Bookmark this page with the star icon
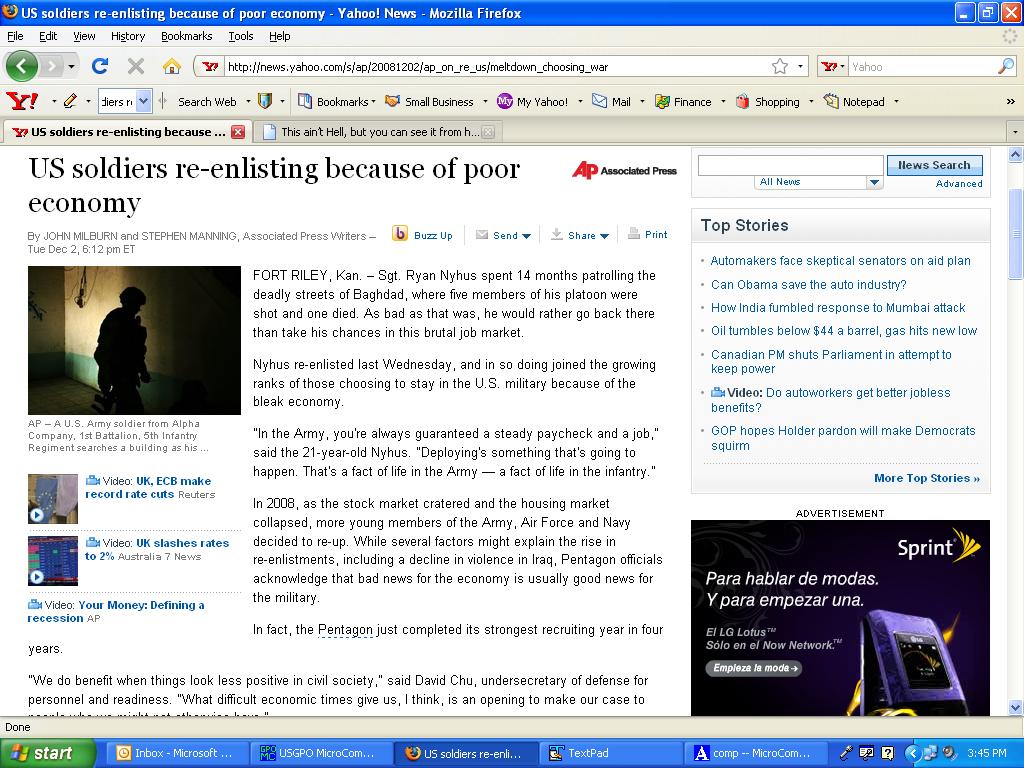1024x768 pixels. 779,66
